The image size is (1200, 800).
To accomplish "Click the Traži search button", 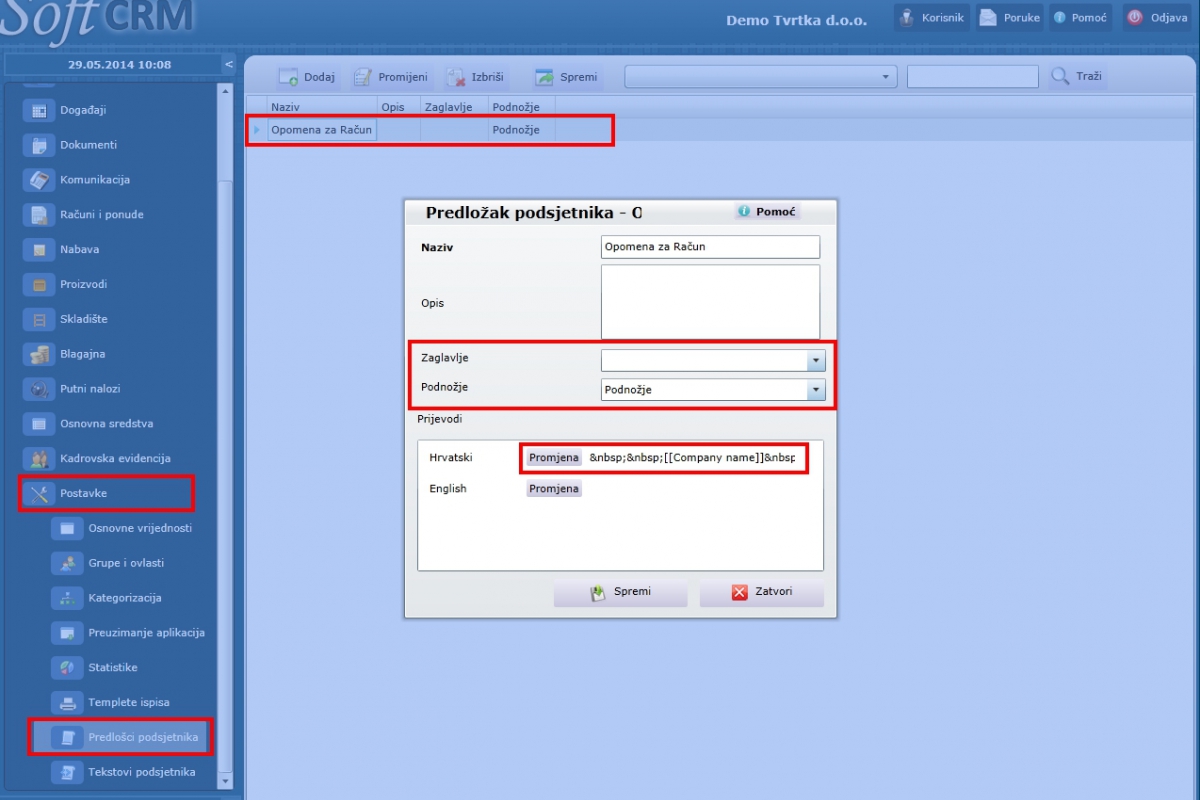I will [1078, 77].
